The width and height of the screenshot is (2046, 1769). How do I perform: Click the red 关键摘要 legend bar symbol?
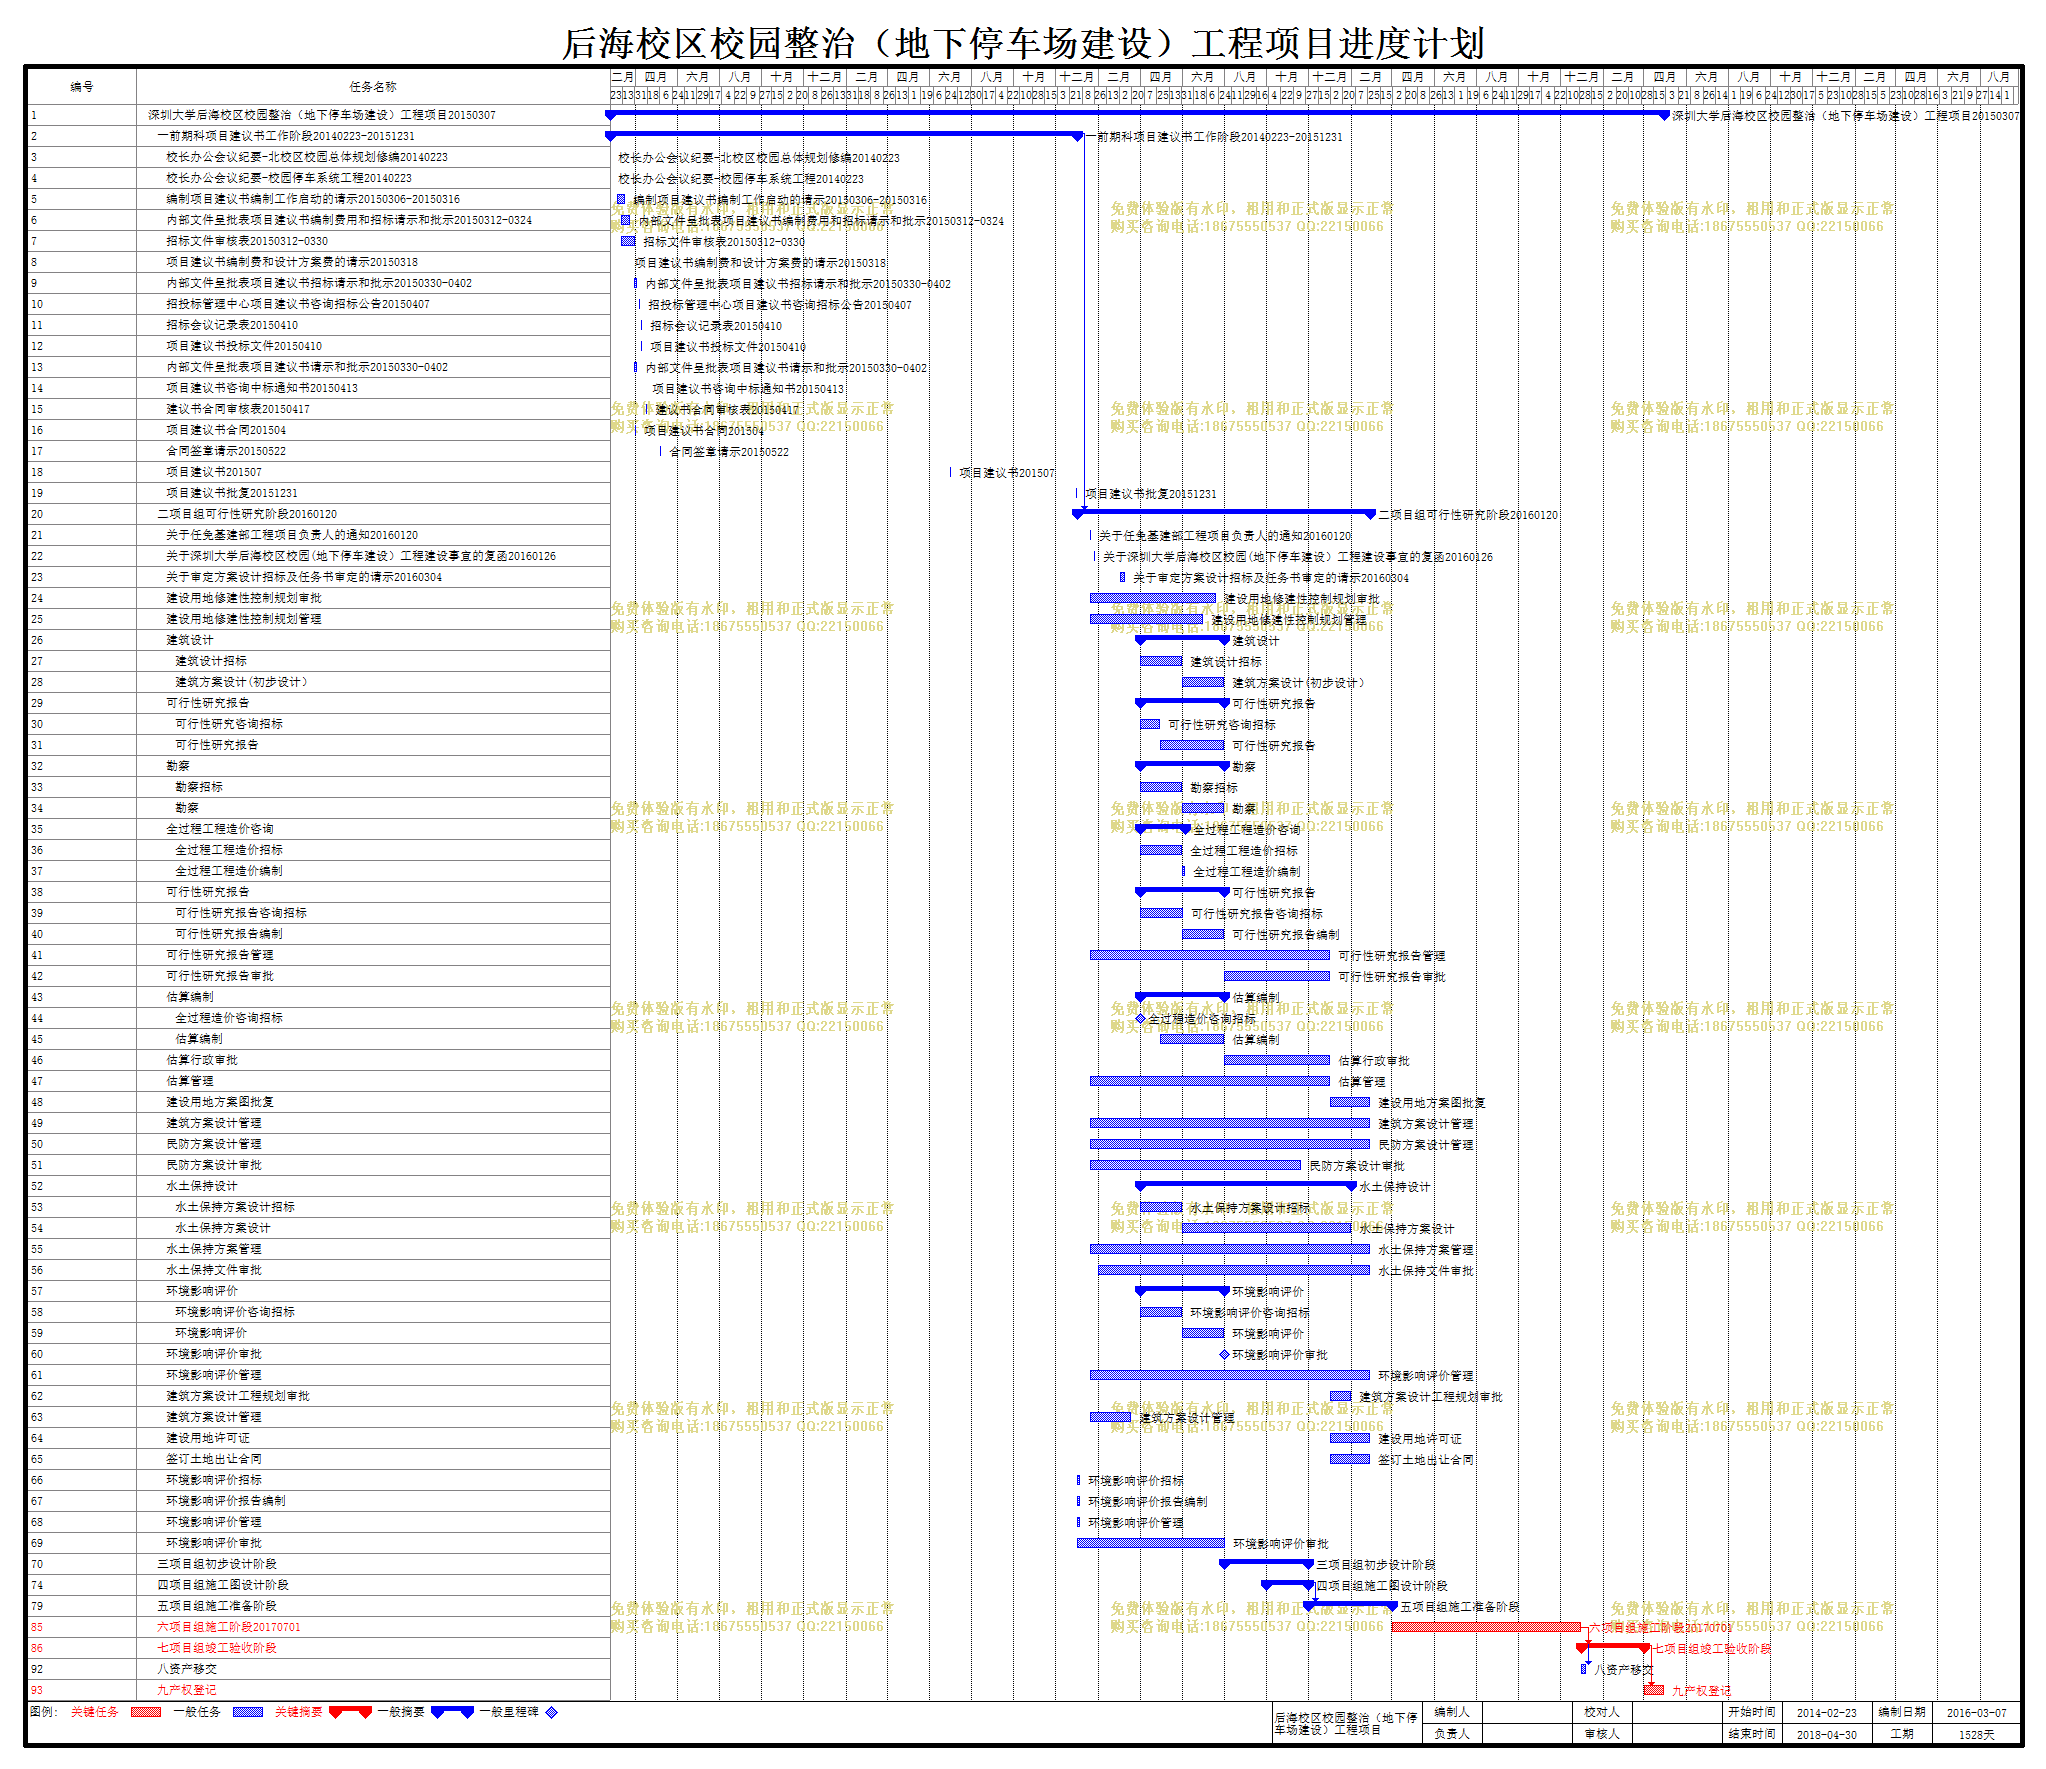[x=350, y=1712]
